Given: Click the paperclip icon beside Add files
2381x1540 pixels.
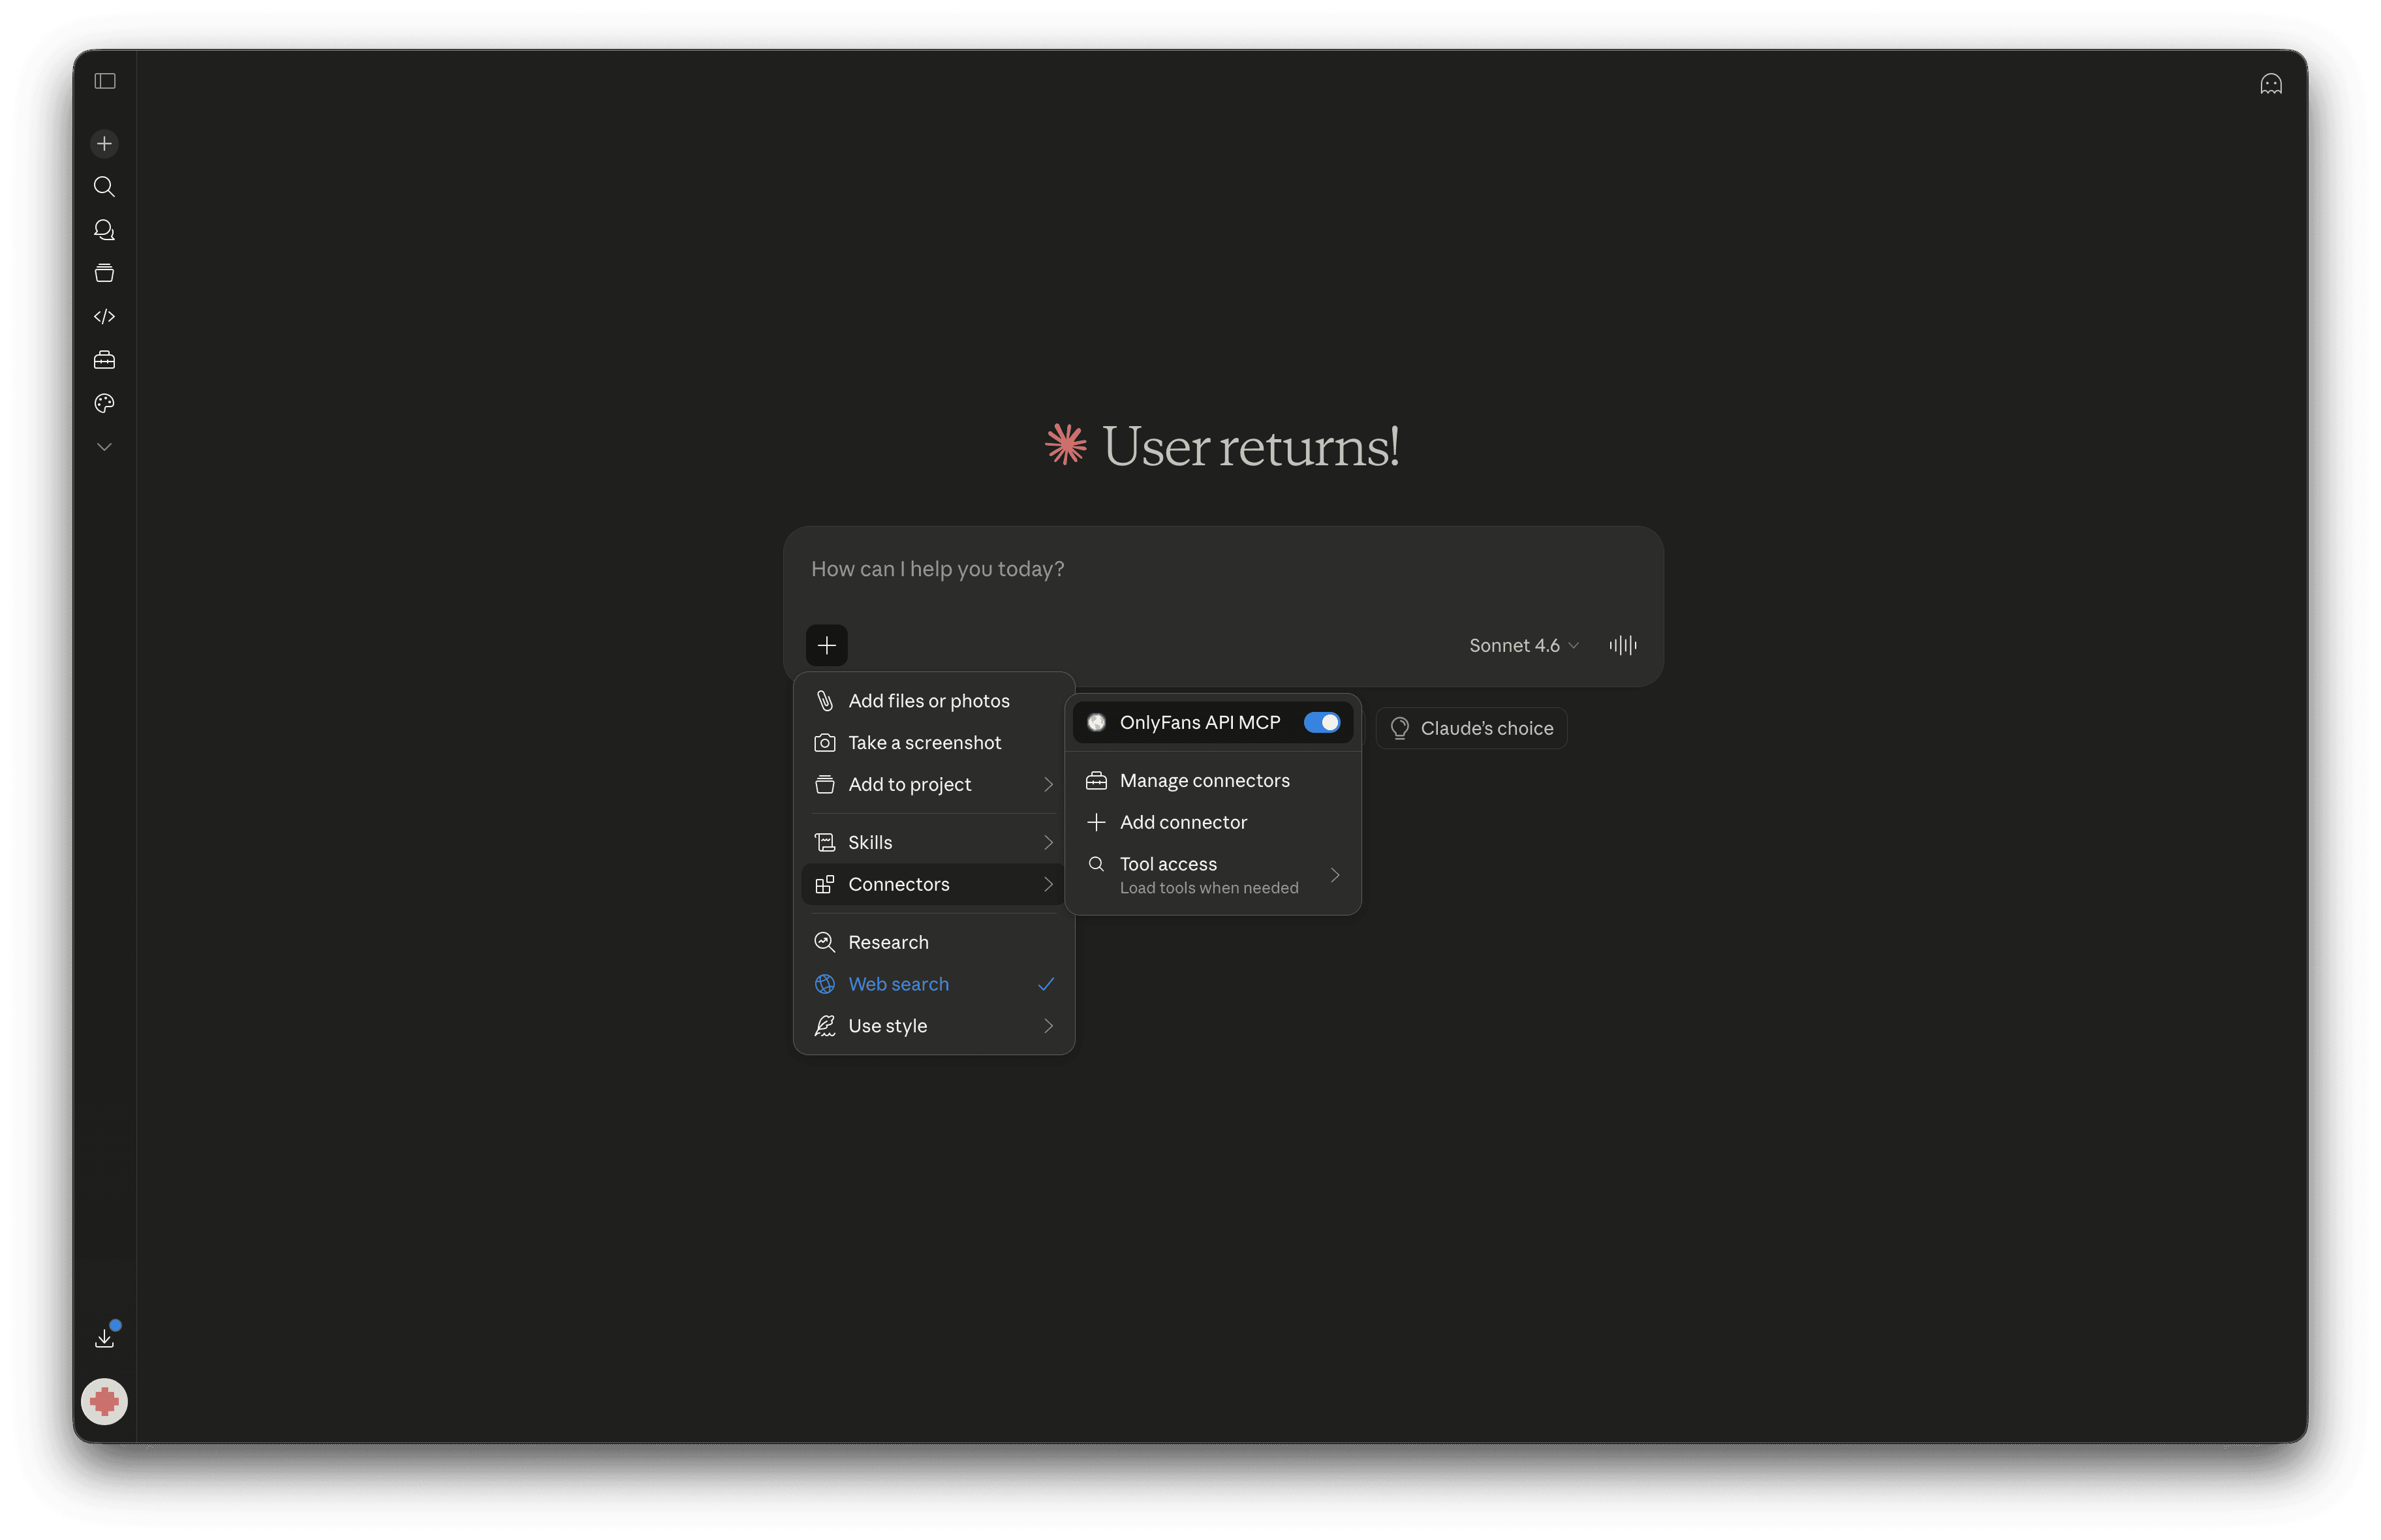Looking at the screenshot, I should 824,701.
